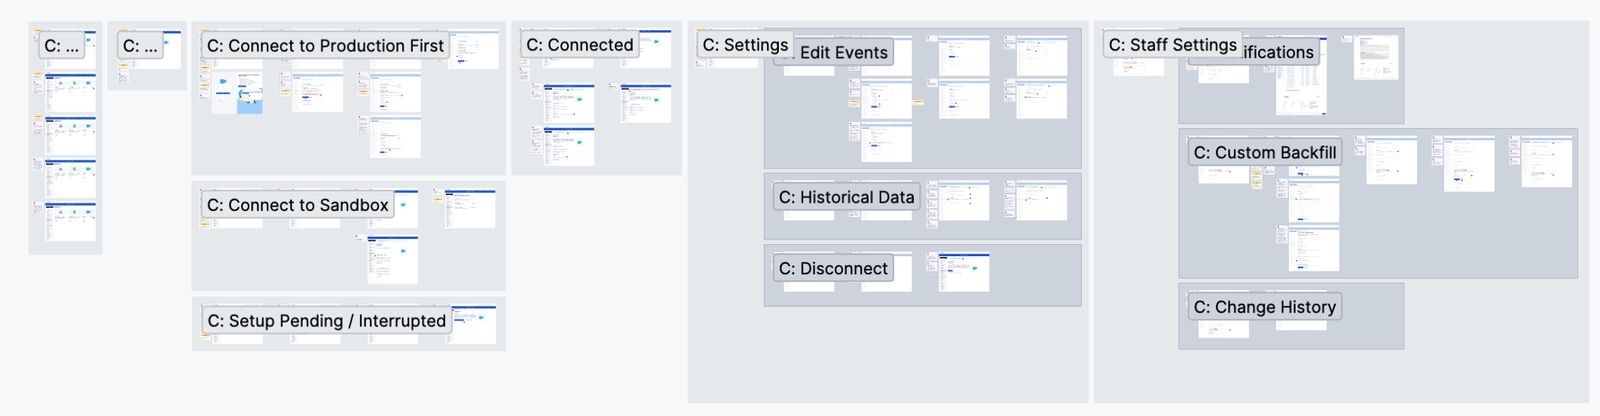The height and width of the screenshot is (416, 1600).
Task: Select the grey document frame in "ifications" subsection
Action: [x=1376, y=57]
